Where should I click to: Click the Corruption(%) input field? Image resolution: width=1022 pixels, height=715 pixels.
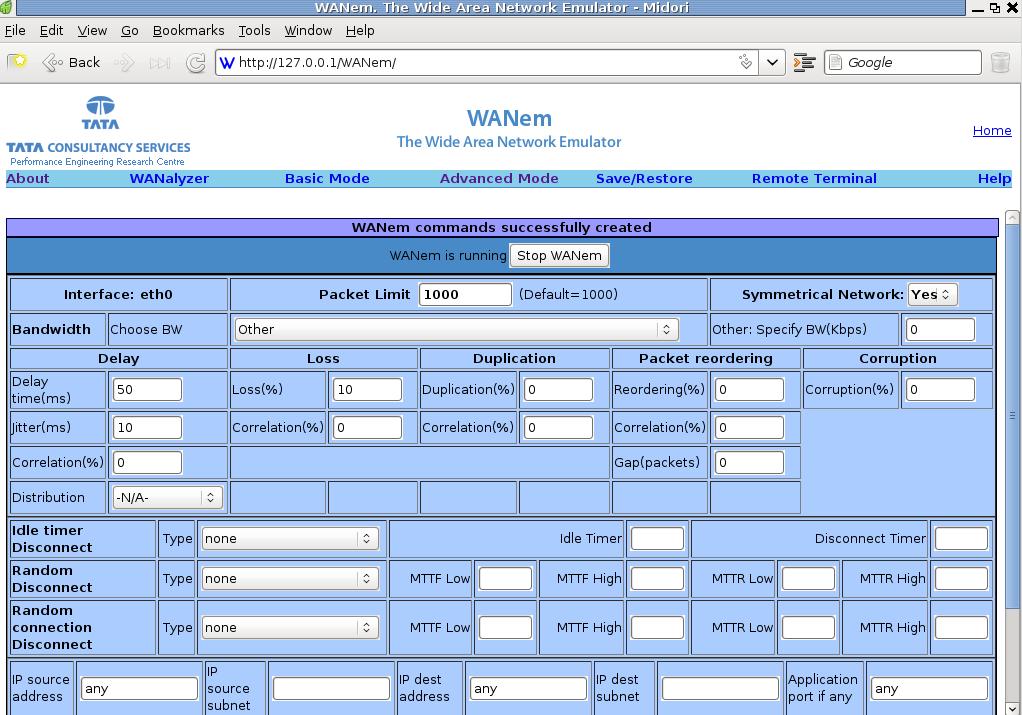pos(940,390)
